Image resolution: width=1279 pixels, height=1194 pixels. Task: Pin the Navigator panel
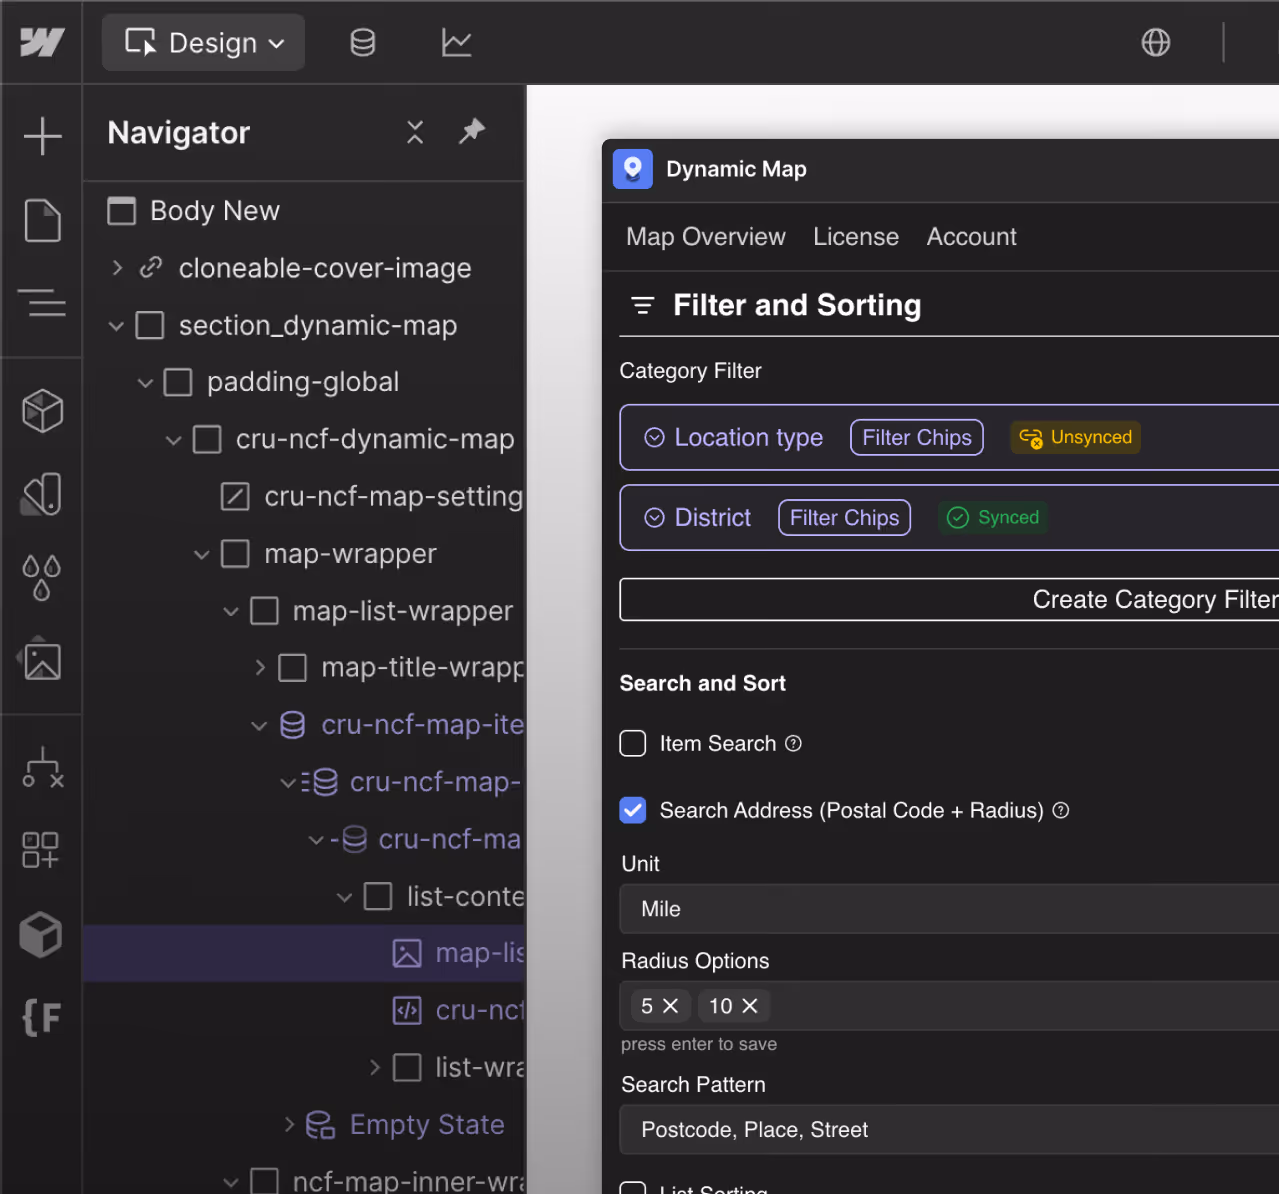tap(472, 131)
